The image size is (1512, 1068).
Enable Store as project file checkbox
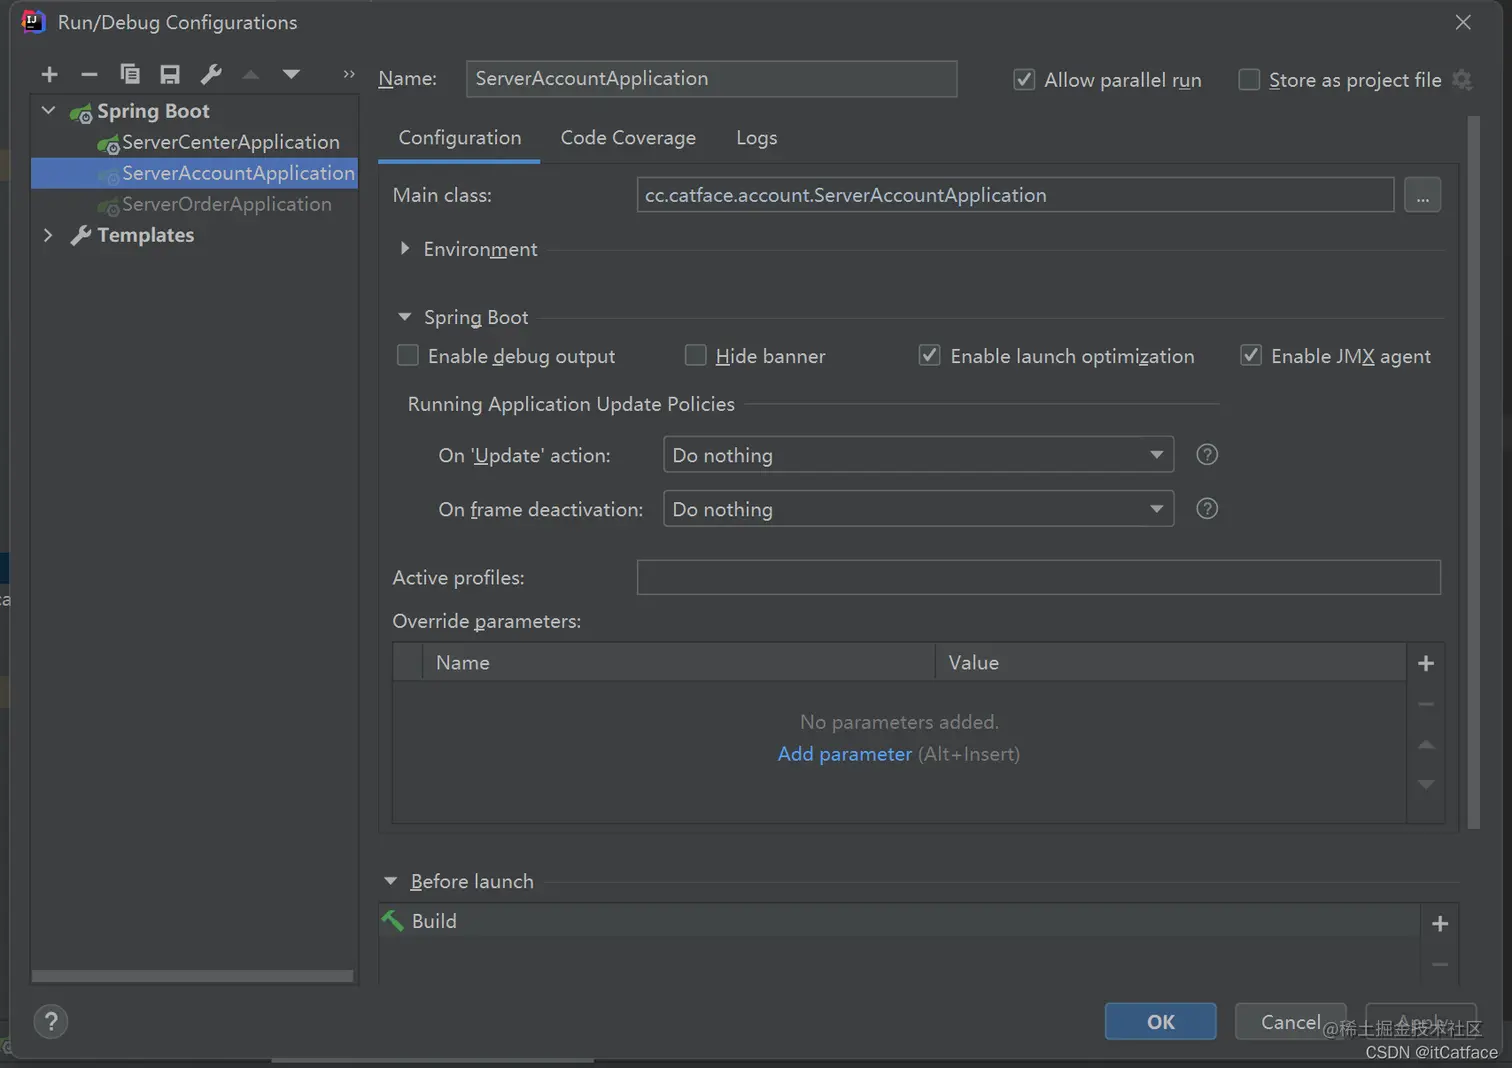pyautogui.click(x=1249, y=79)
